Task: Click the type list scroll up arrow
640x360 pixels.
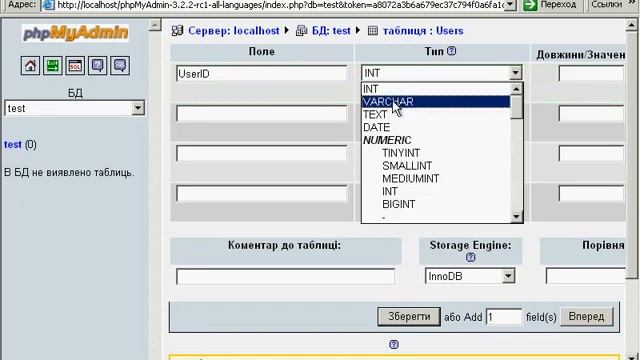Action: (x=516, y=89)
